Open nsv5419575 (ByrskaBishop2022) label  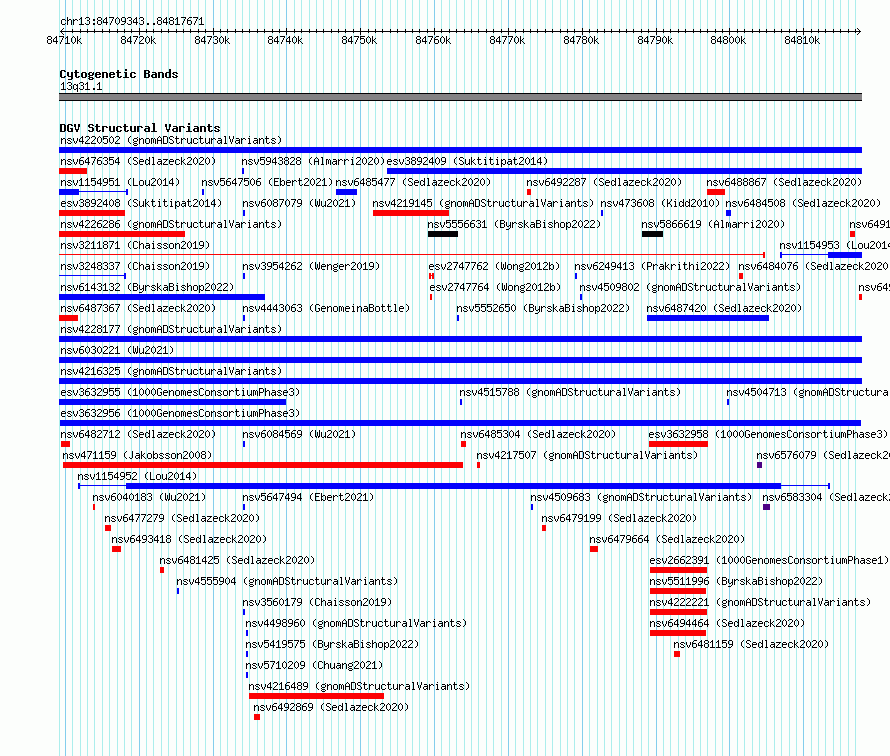(332, 644)
